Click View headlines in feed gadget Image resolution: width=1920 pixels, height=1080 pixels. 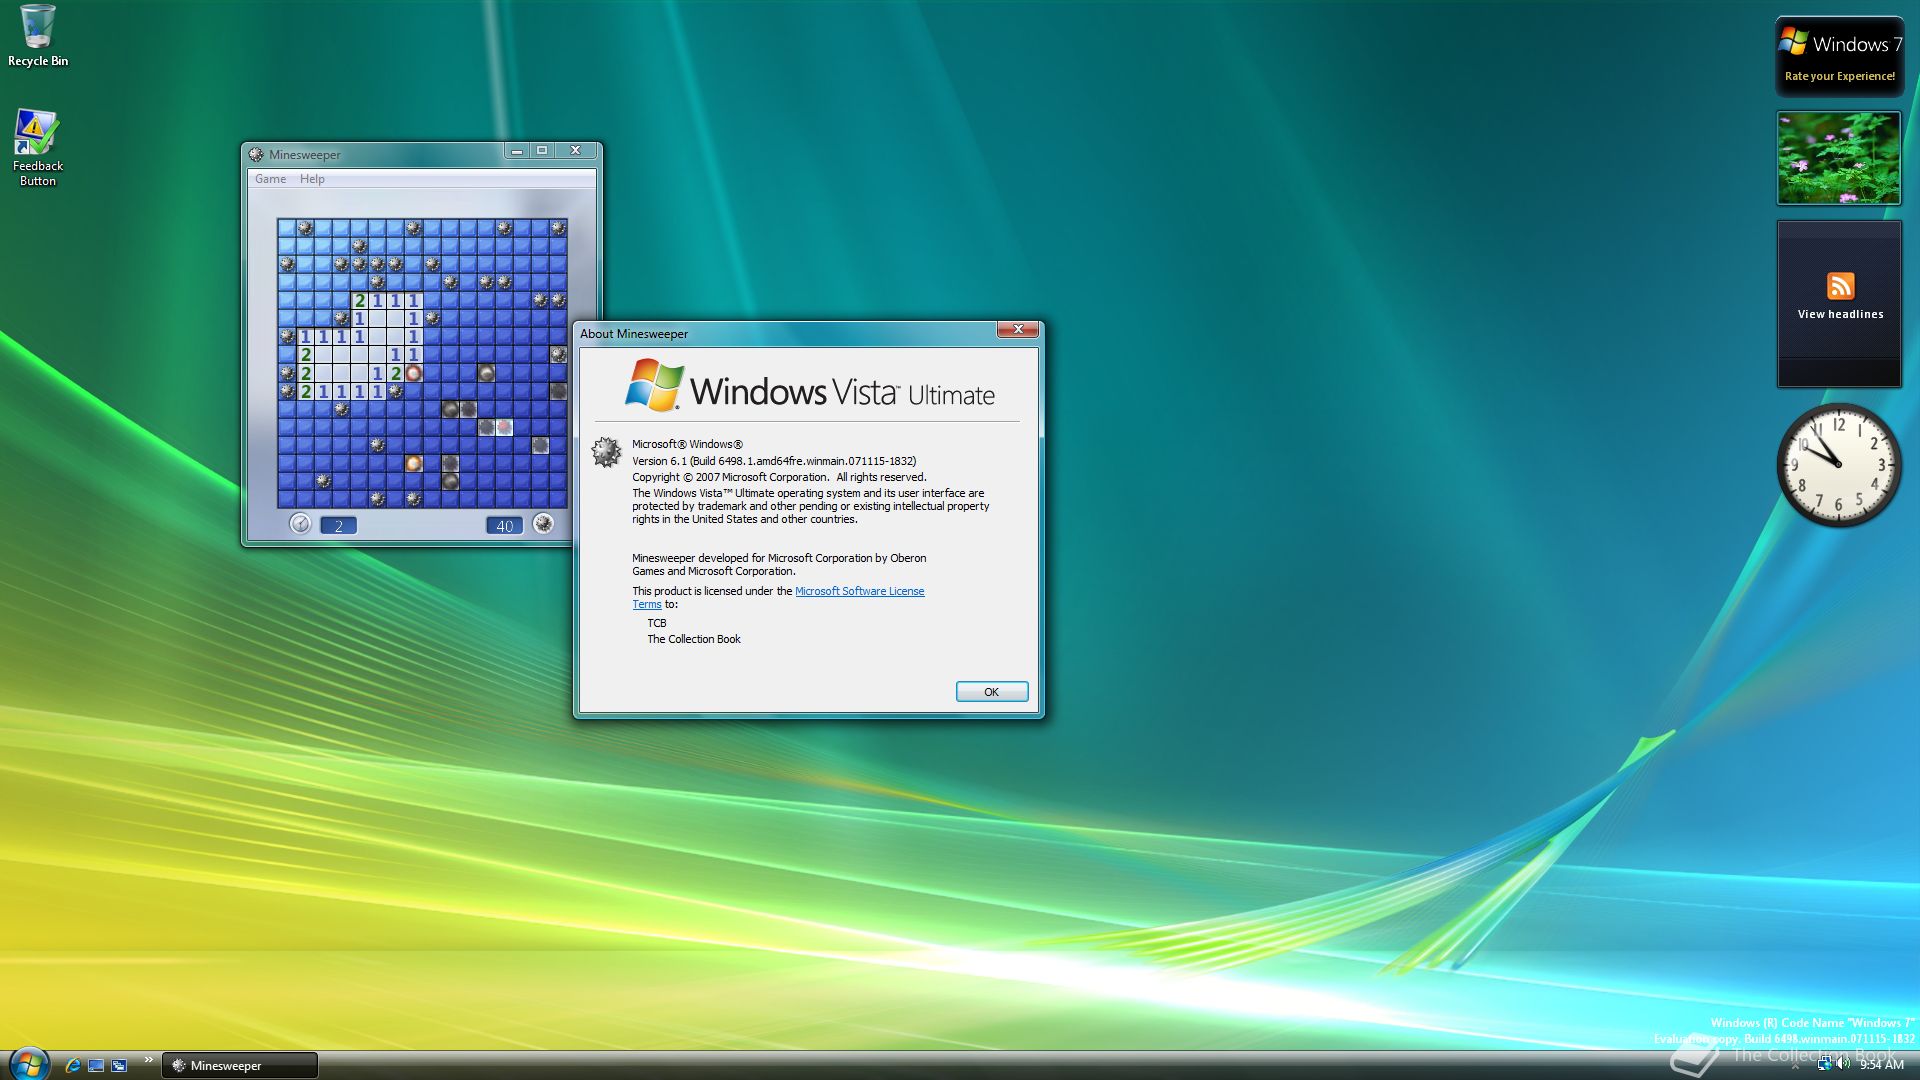pyautogui.click(x=1840, y=314)
